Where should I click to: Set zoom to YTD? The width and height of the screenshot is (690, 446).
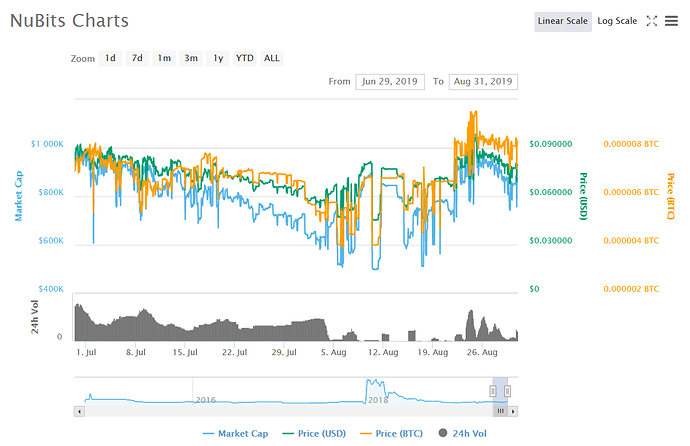[x=245, y=58]
